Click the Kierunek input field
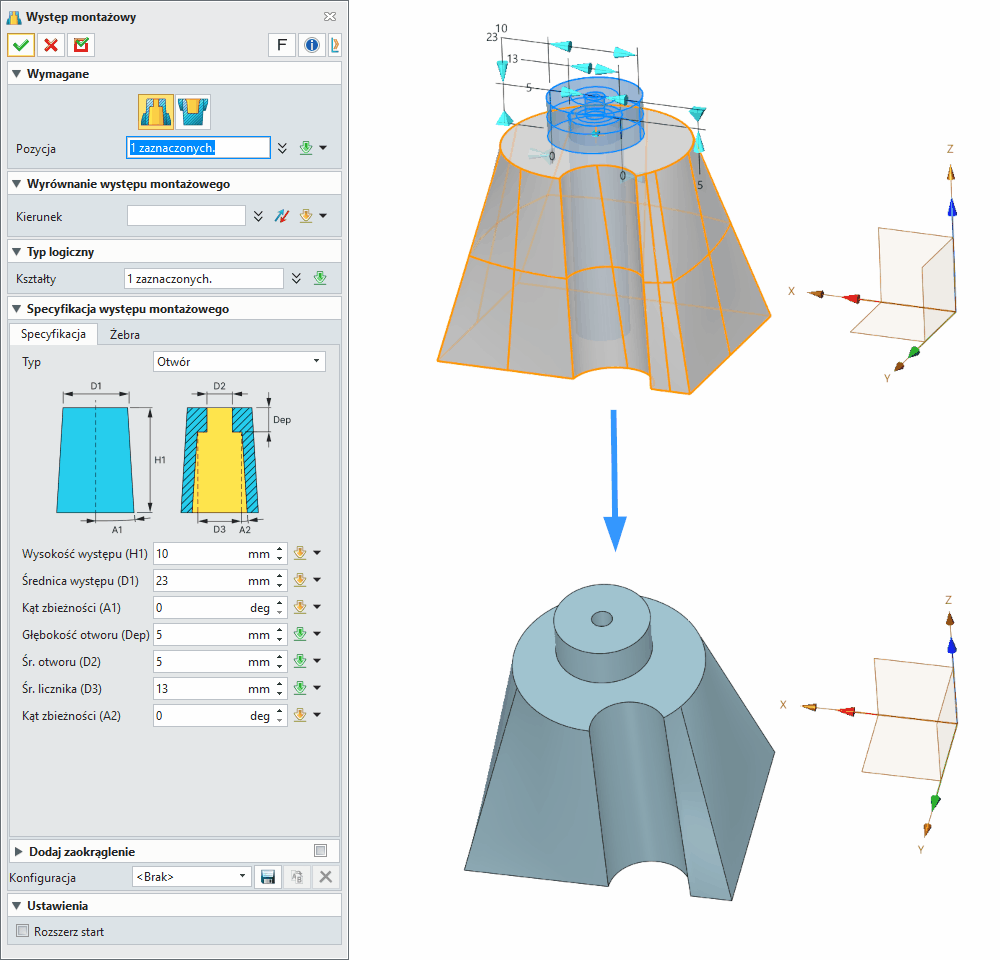Viewport: 1000px width, 960px height. click(x=186, y=216)
